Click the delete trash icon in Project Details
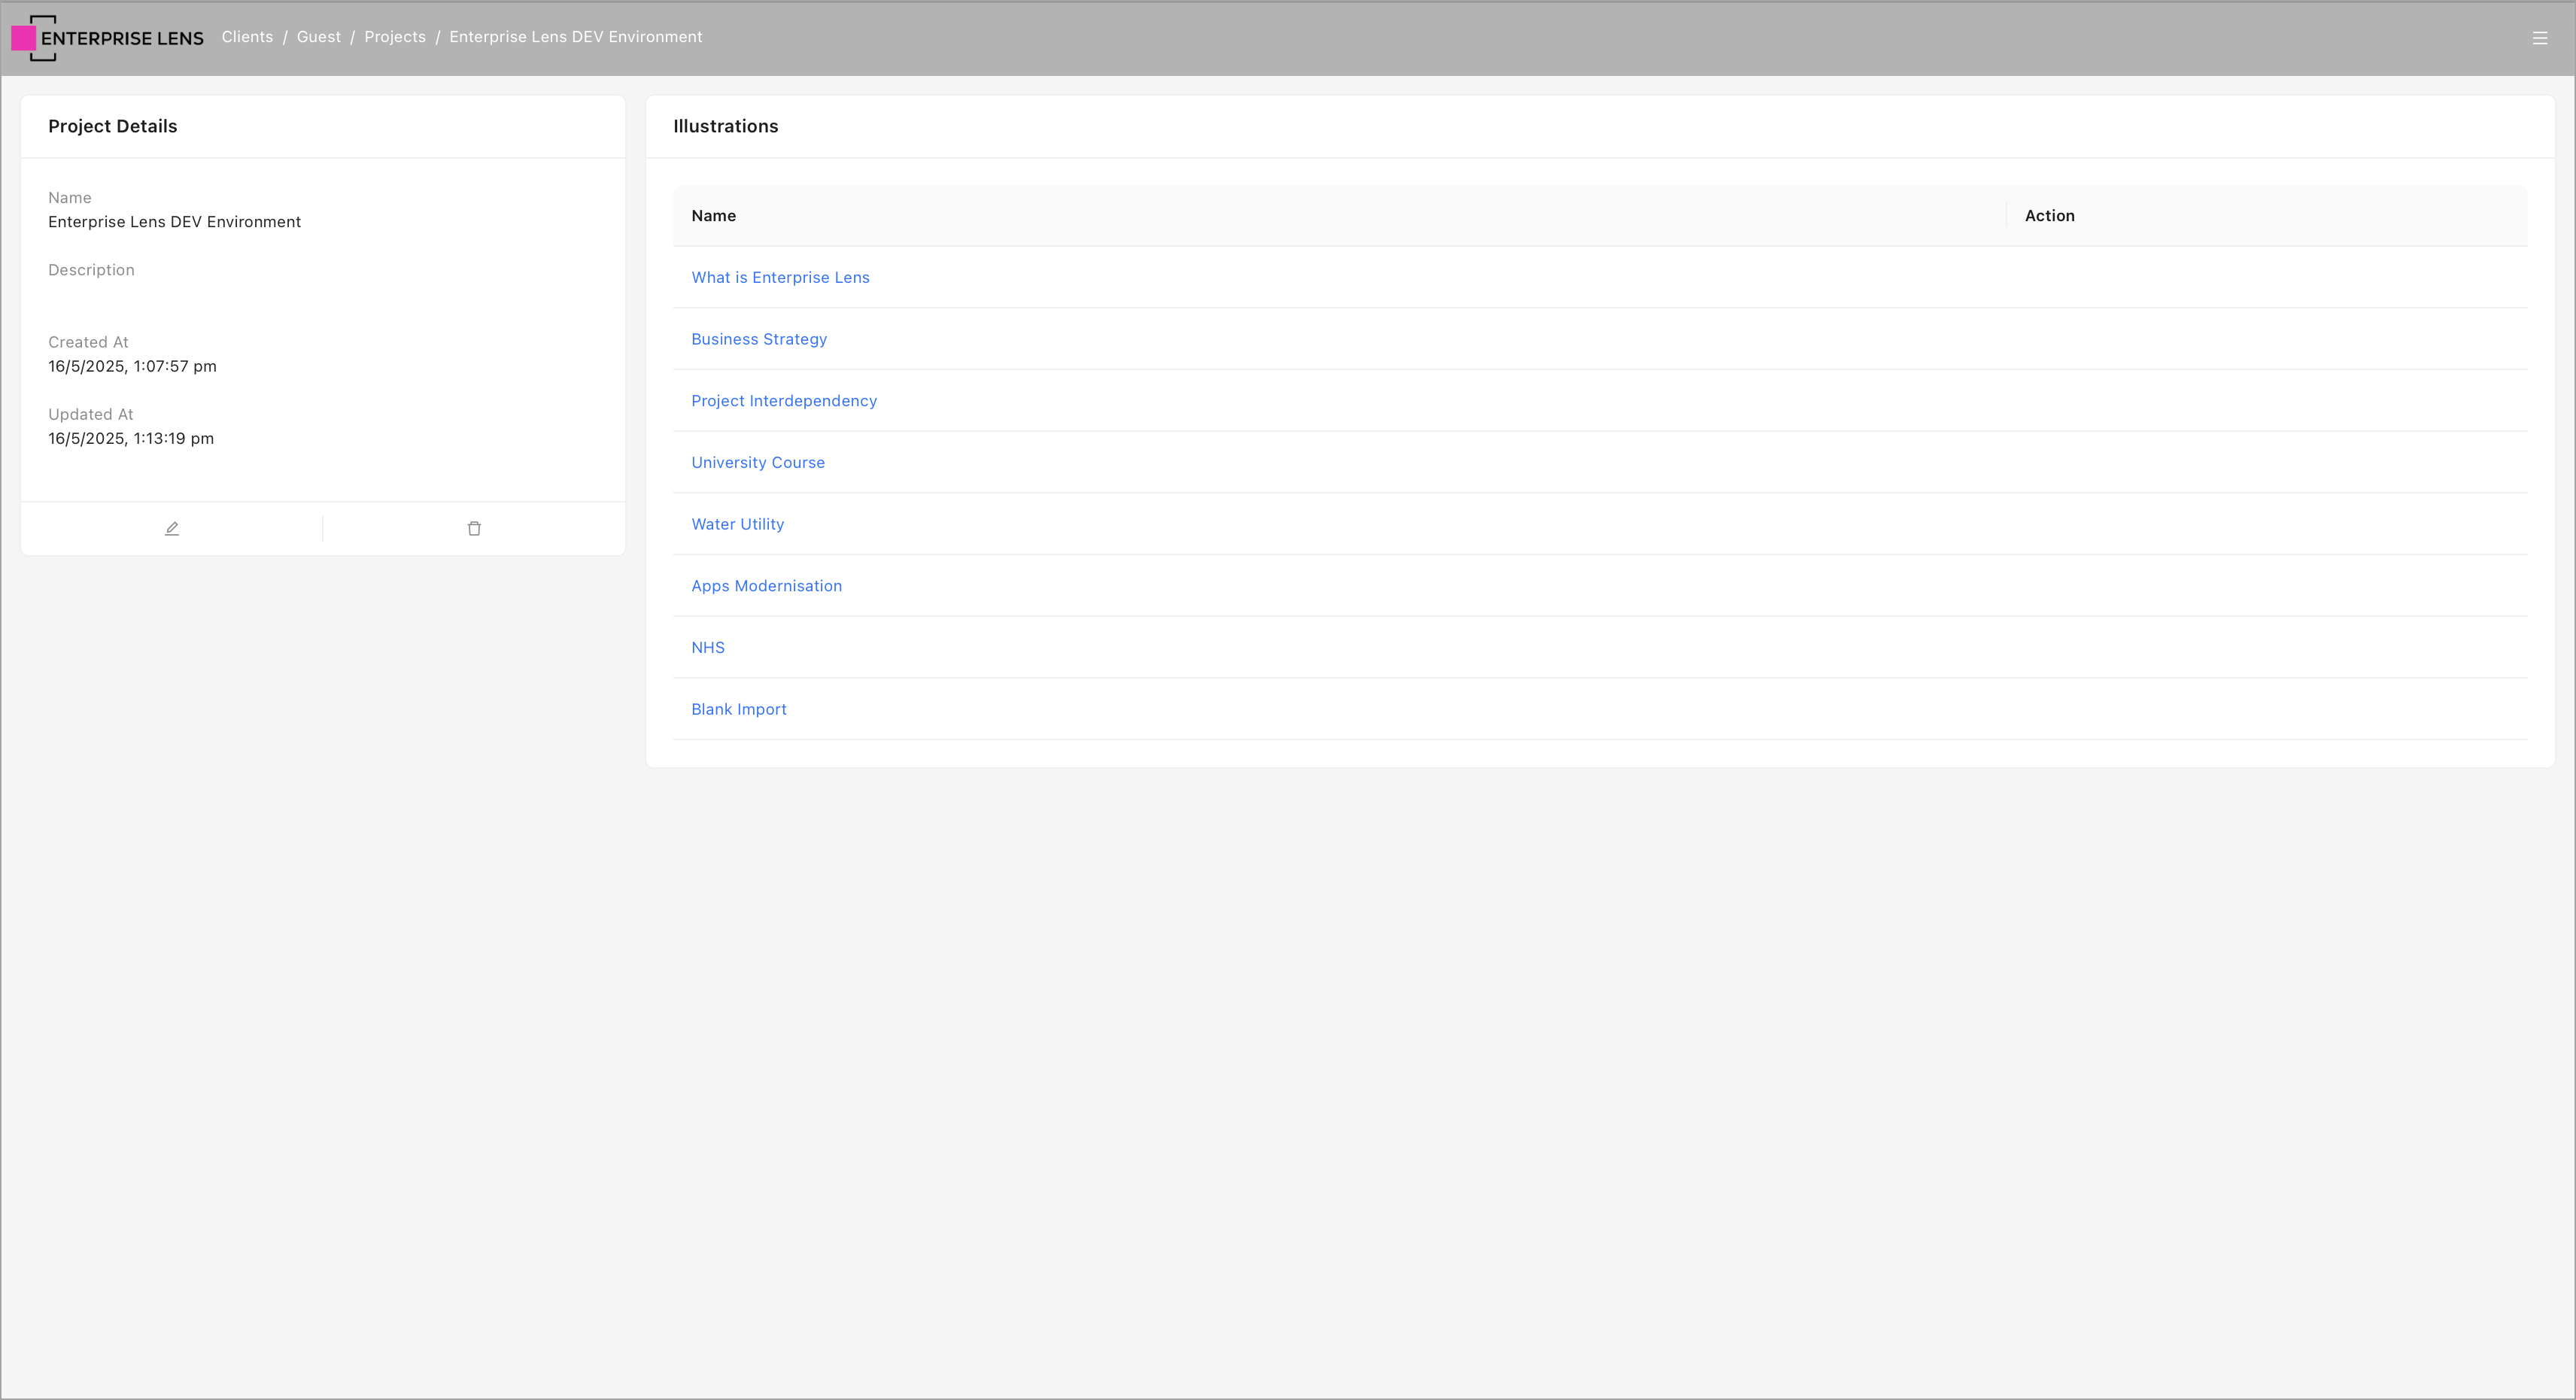The width and height of the screenshot is (2576, 1400). (x=474, y=528)
